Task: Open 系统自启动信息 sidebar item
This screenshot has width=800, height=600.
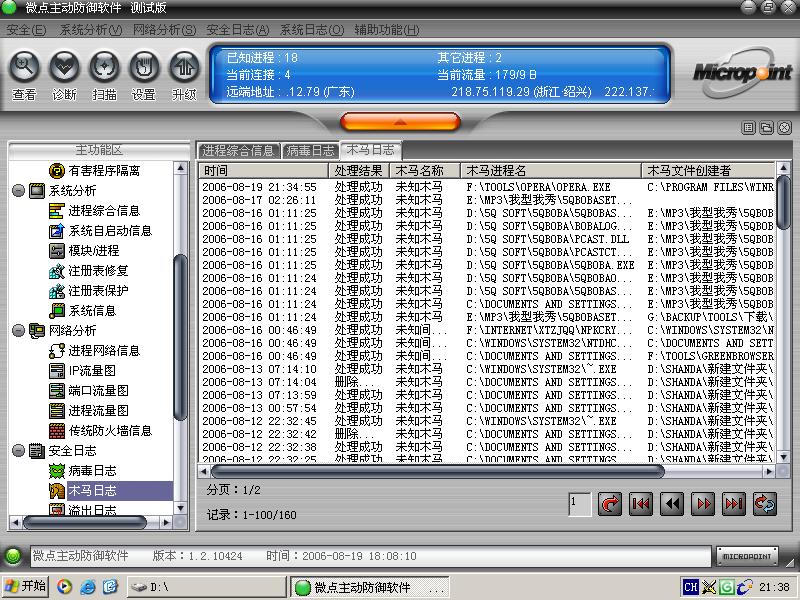Action: 101,231
